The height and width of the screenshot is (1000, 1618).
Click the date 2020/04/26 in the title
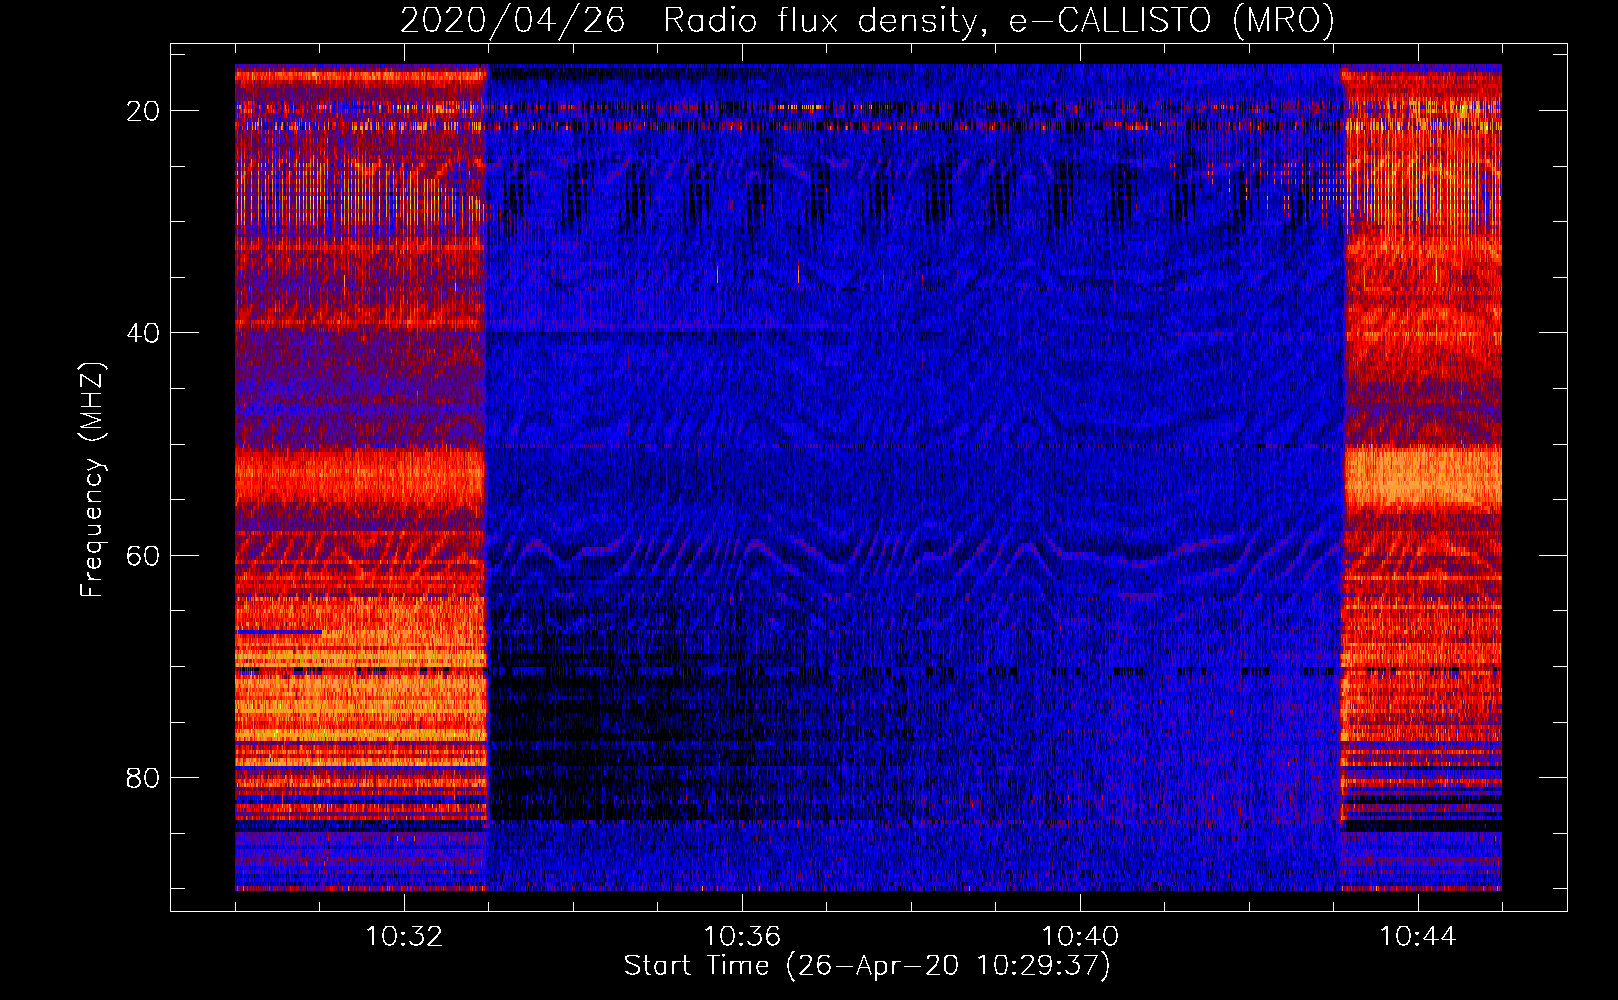tap(512, 20)
